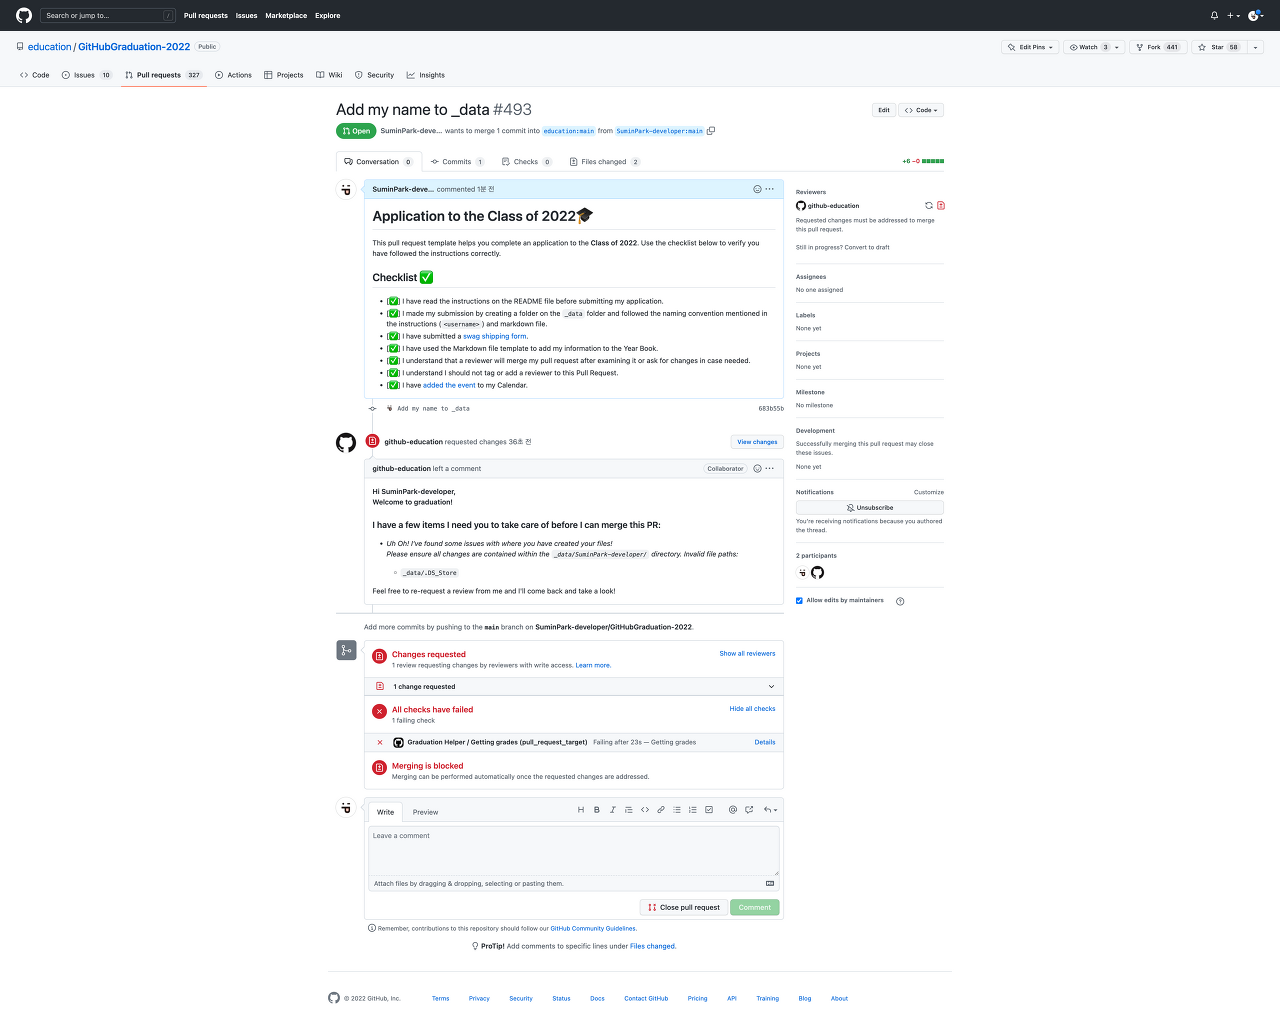Open the Edit Pins dropdown
This screenshot has height=1029, width=1280.
(x=1030, y=47)
